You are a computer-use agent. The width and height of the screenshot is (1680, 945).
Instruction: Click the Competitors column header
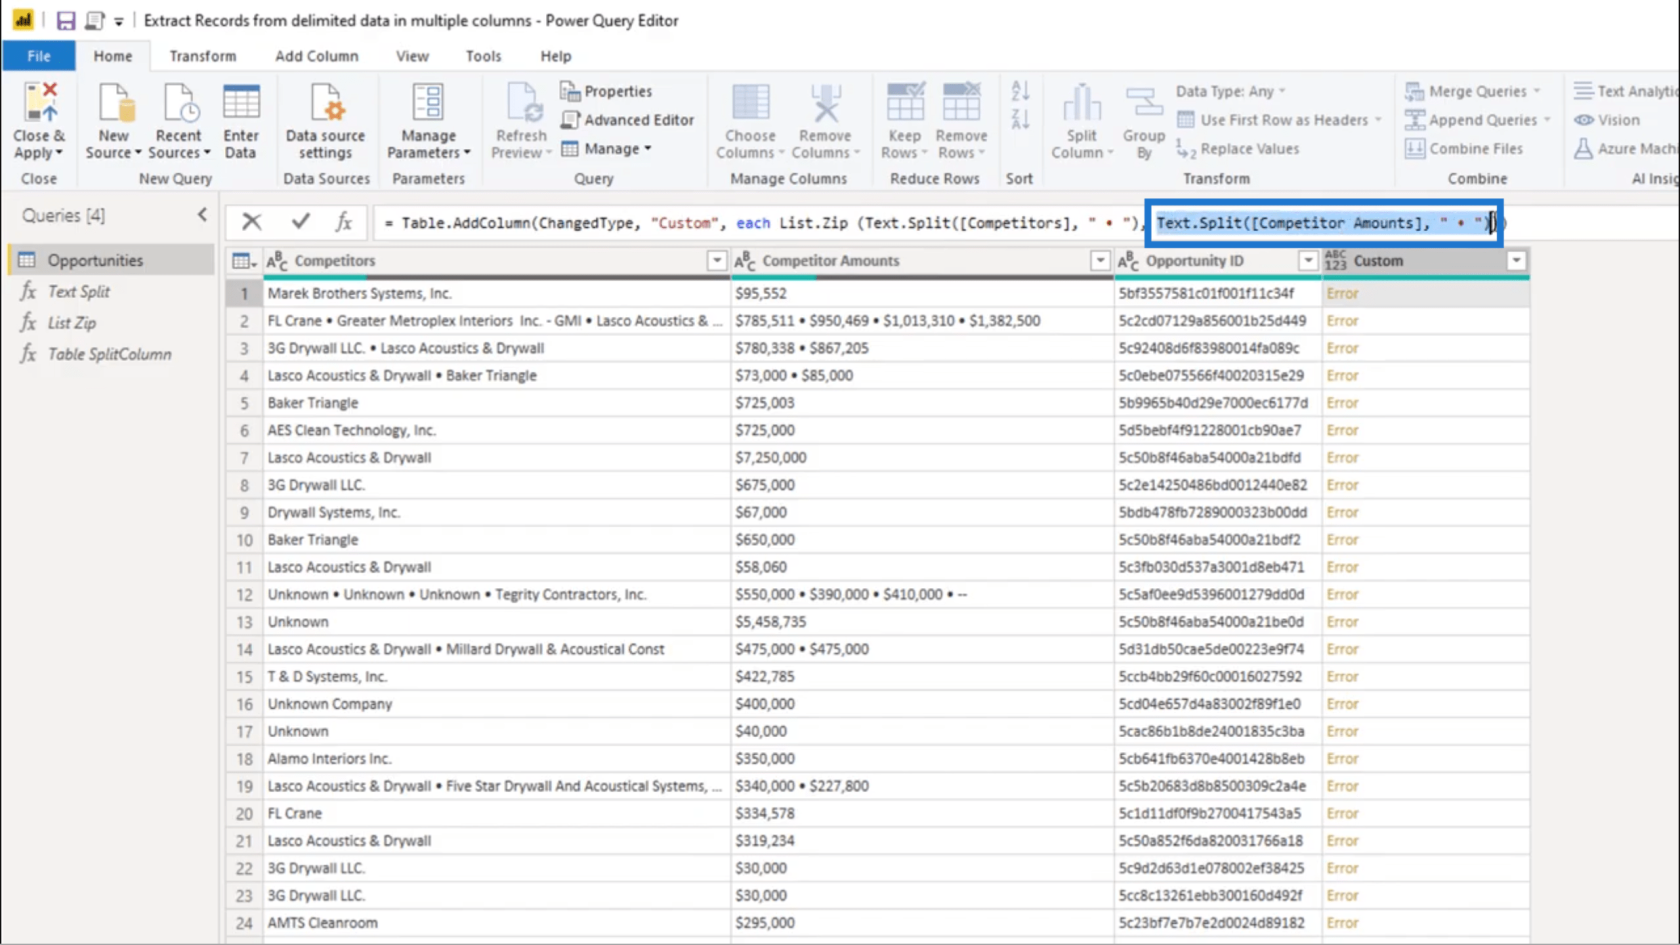496,261
